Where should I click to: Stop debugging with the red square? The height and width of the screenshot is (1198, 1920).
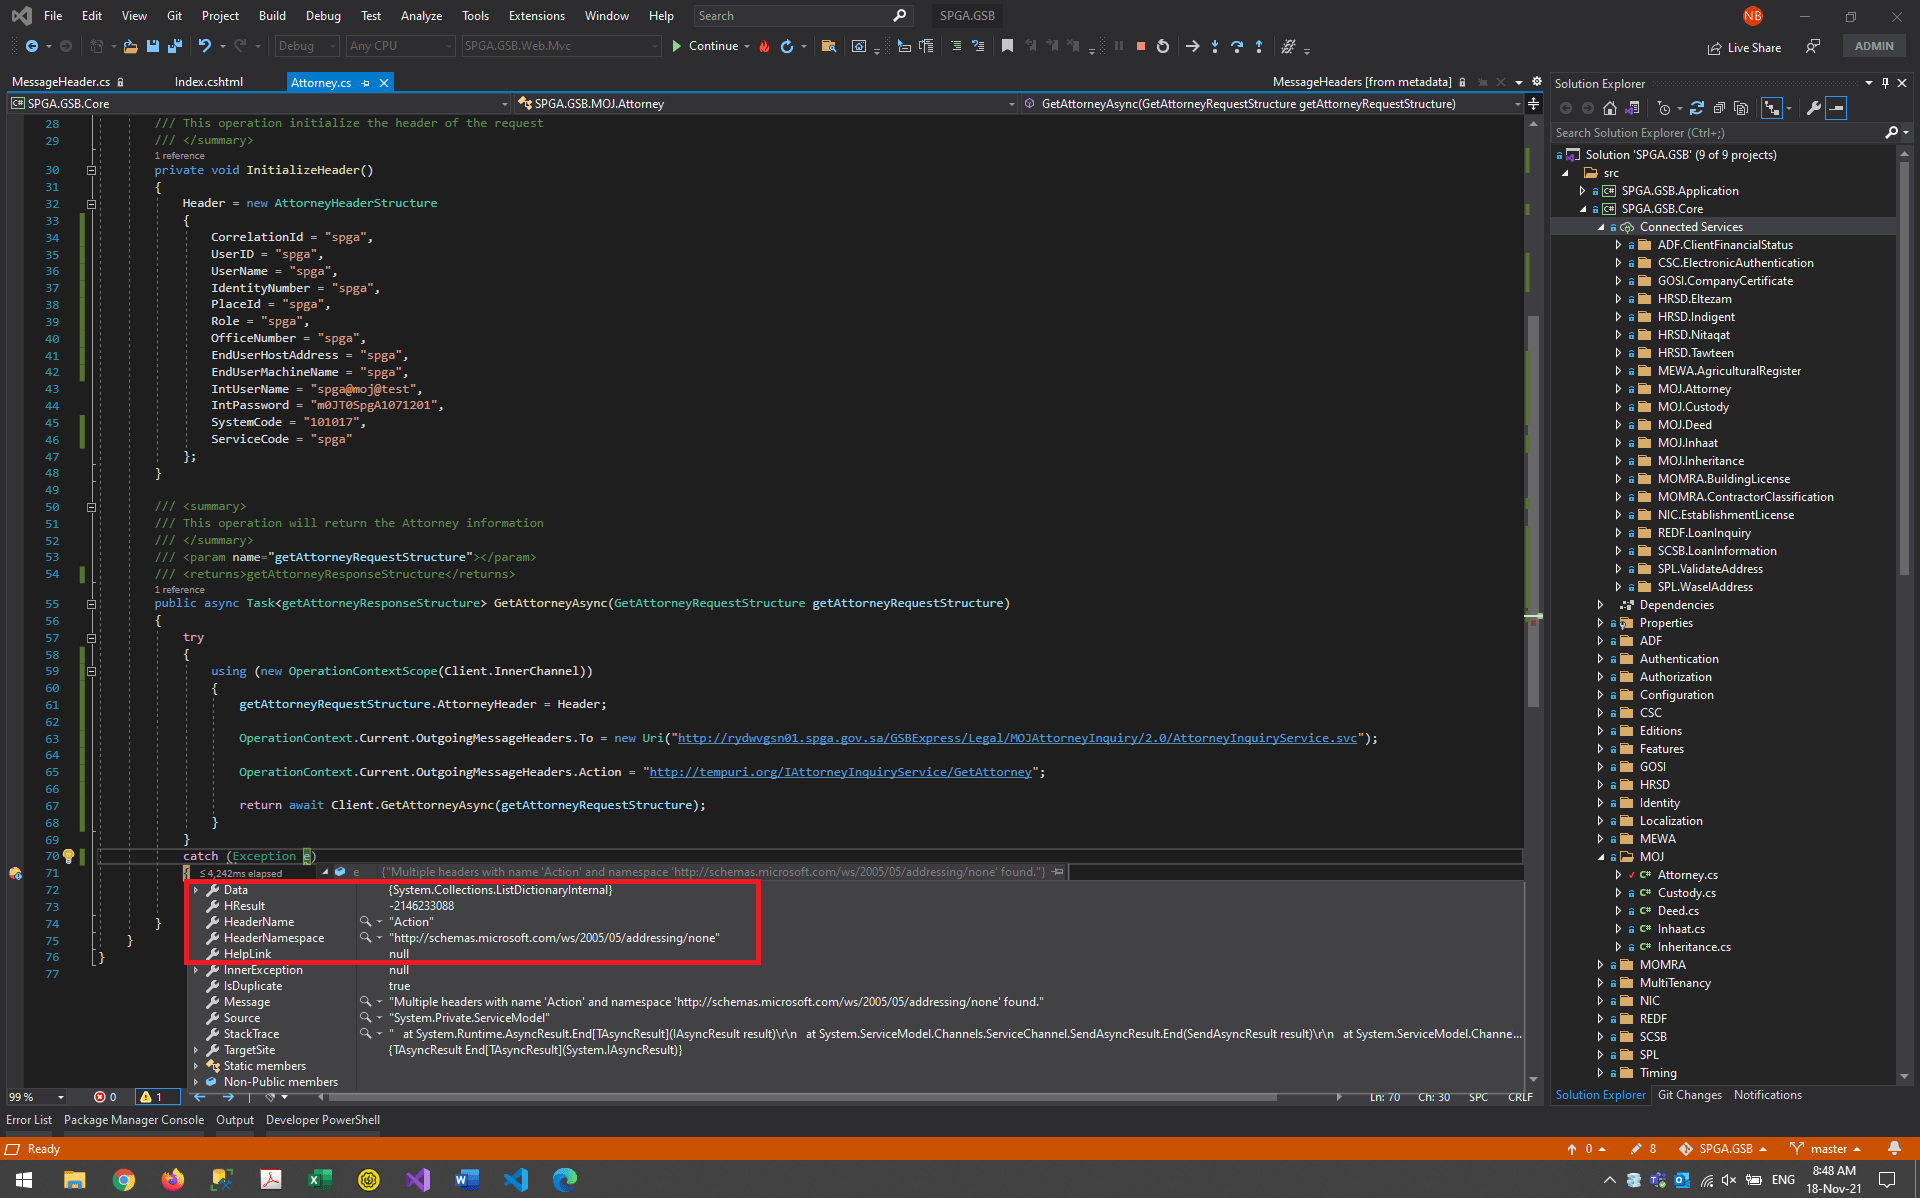tap(1140, 46)
